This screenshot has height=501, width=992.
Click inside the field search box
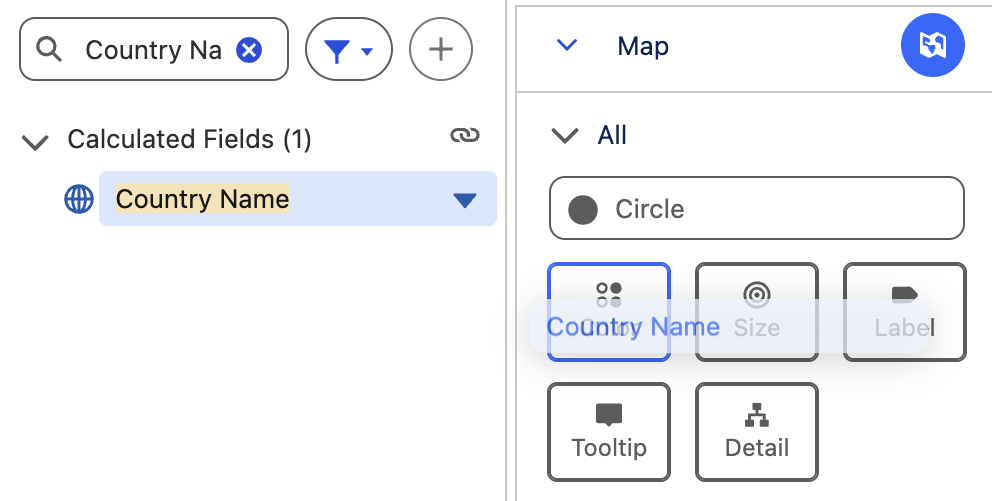tap(154, 49)
